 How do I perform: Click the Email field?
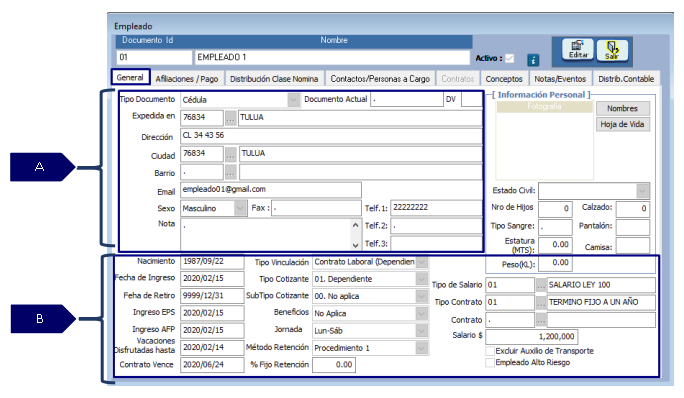271,190
